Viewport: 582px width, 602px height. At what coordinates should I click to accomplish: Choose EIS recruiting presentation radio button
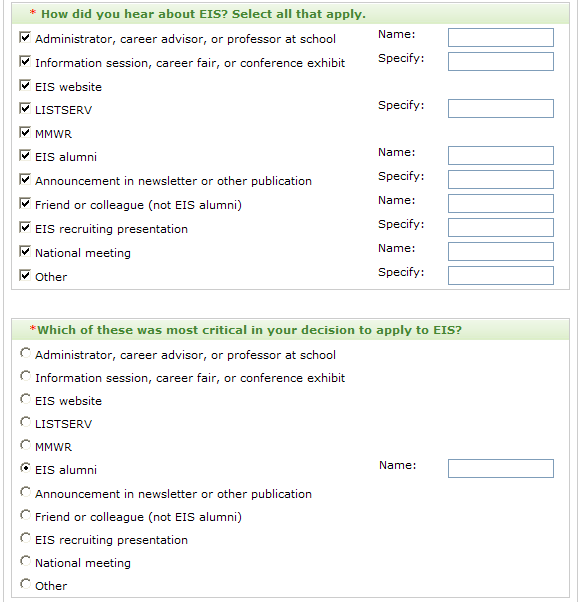click(x=25, y=538)
